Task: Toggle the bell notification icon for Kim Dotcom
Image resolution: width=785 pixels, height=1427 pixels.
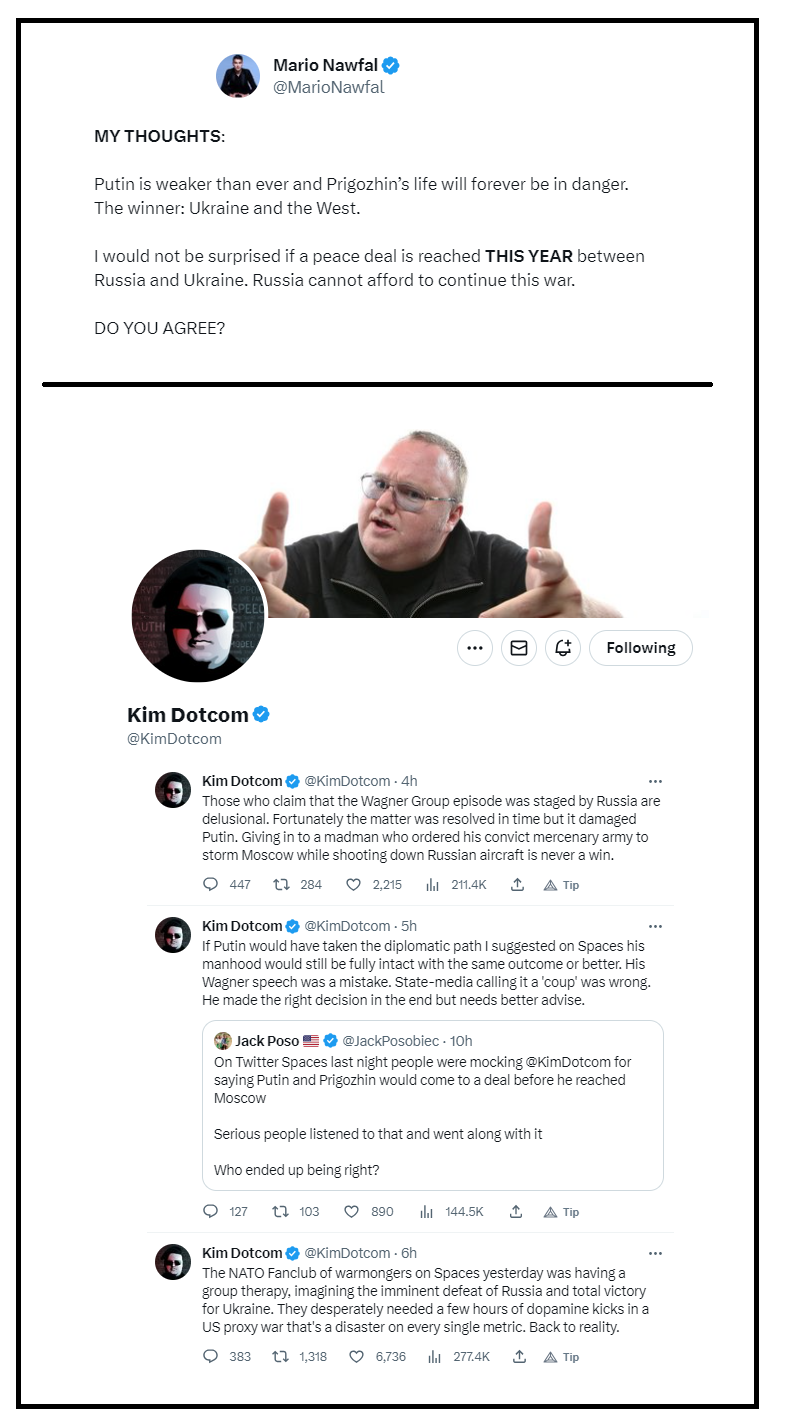Action: click(563, 648)
